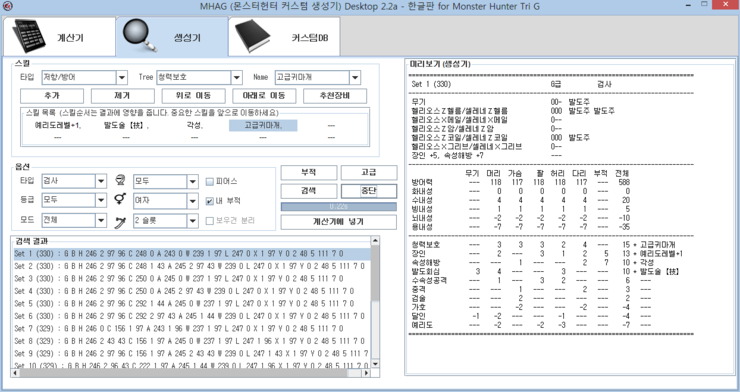The height and width of the screenshot is (392, 740).
Task: Toggle the 피어스 checkbox
Action: tap(210, 182)
